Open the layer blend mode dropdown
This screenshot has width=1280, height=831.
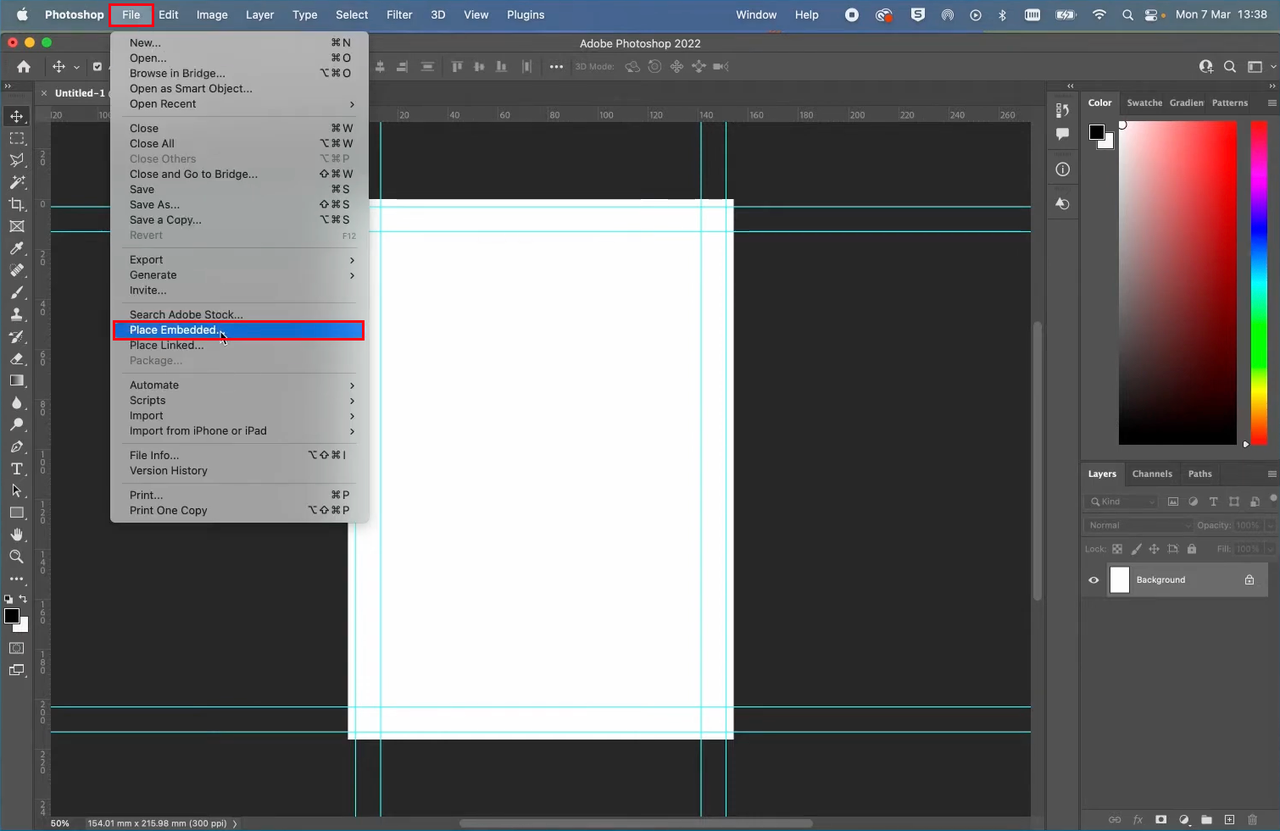(1138, 525)
